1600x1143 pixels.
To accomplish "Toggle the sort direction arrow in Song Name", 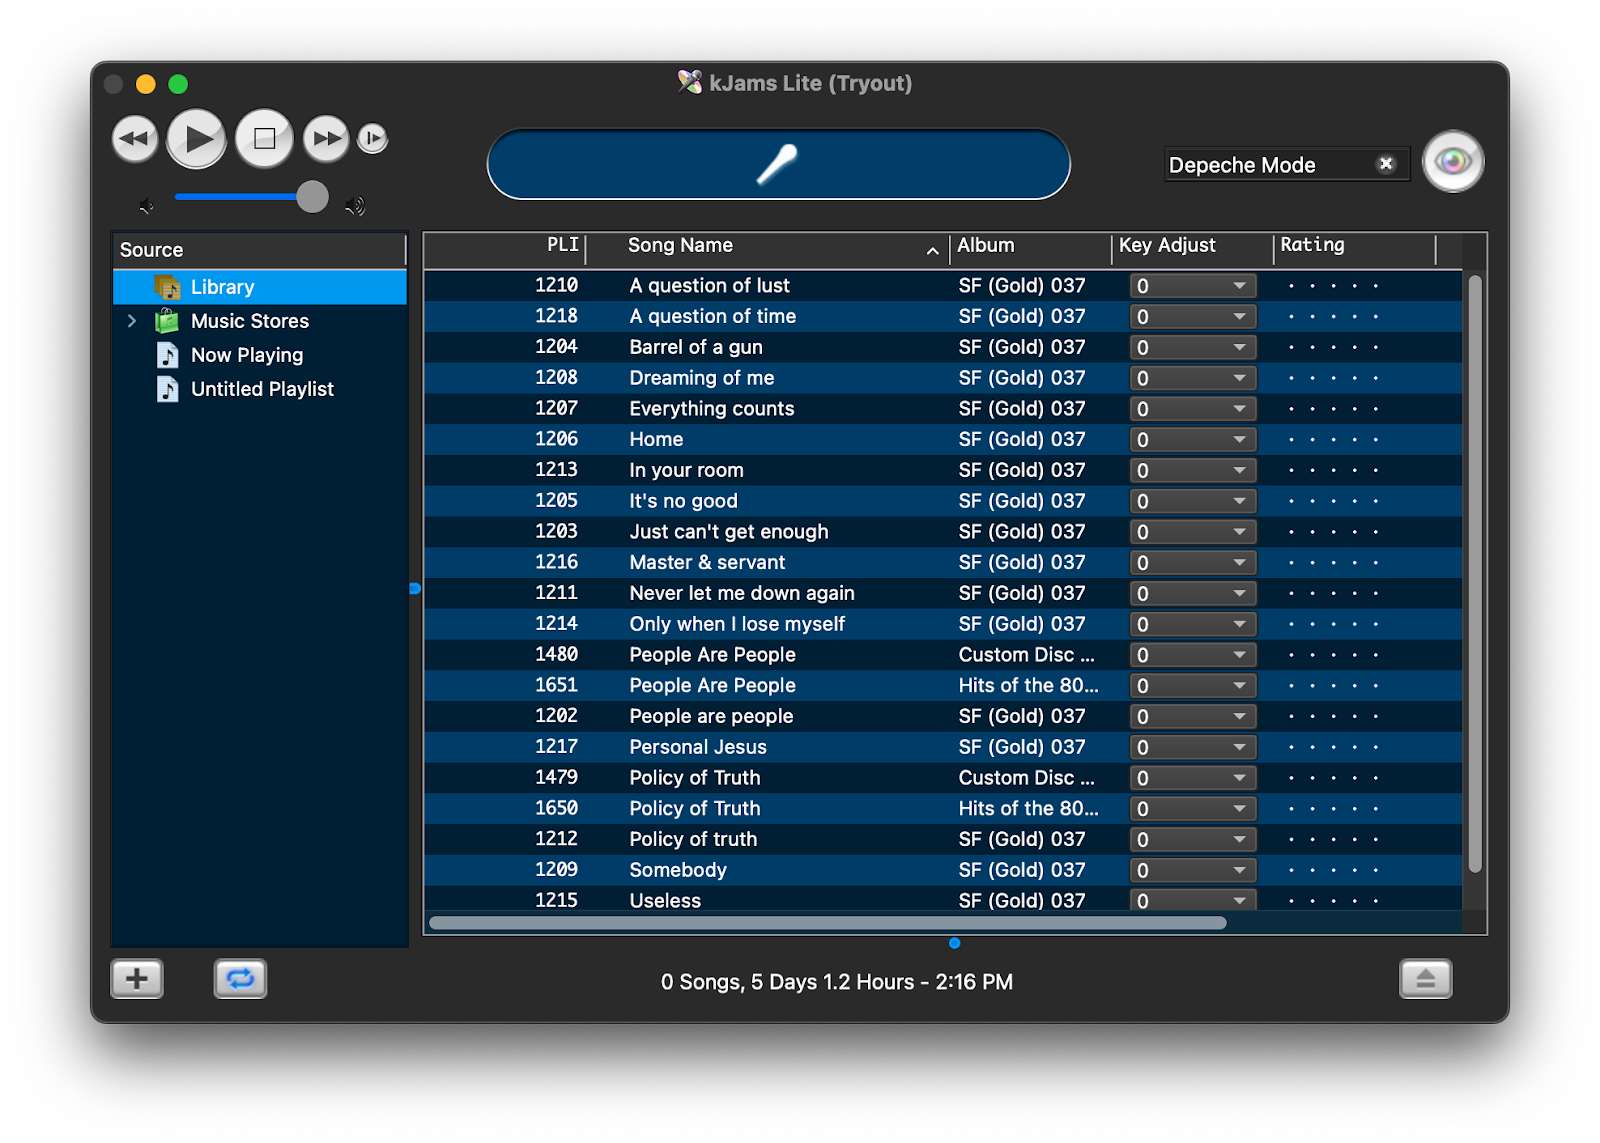I will click(932, 251).
